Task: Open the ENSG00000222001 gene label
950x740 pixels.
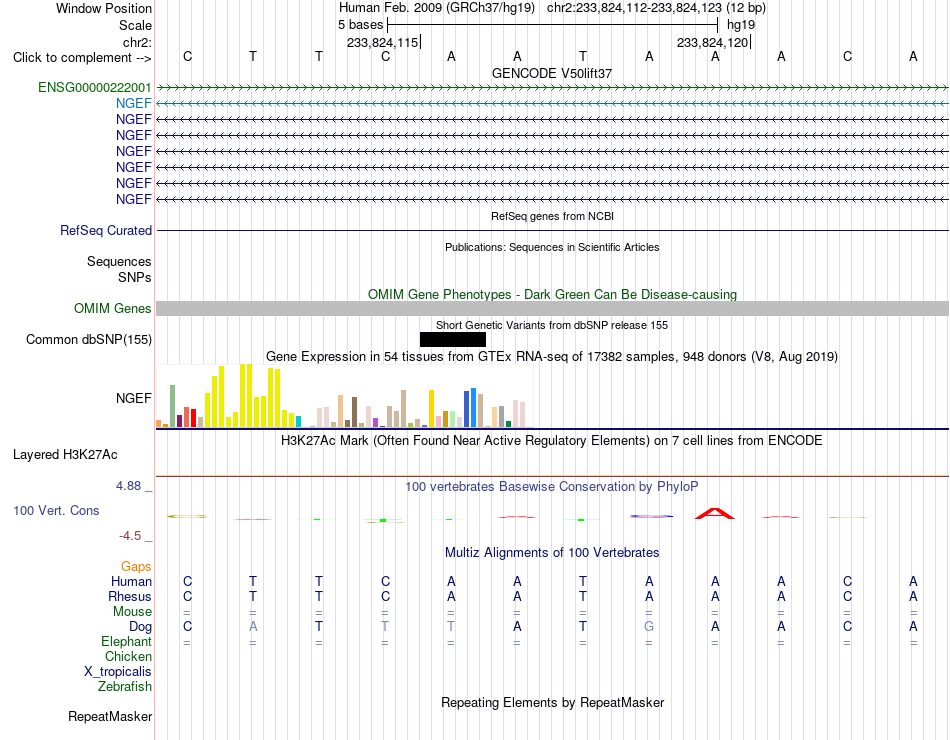Action: click(95, 87)
